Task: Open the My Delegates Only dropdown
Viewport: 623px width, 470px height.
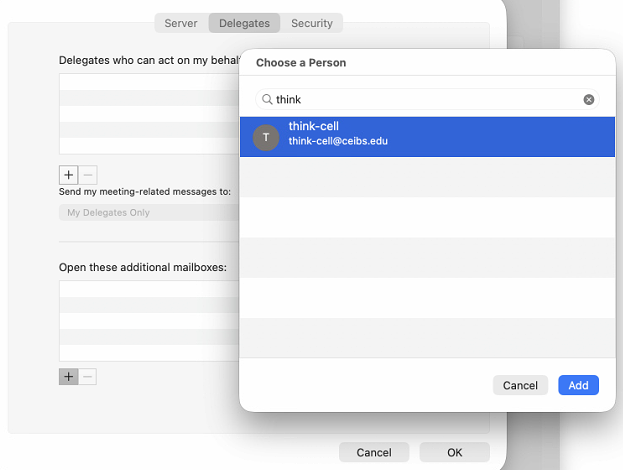Action: pyautogui.click(x=147, y=213)
